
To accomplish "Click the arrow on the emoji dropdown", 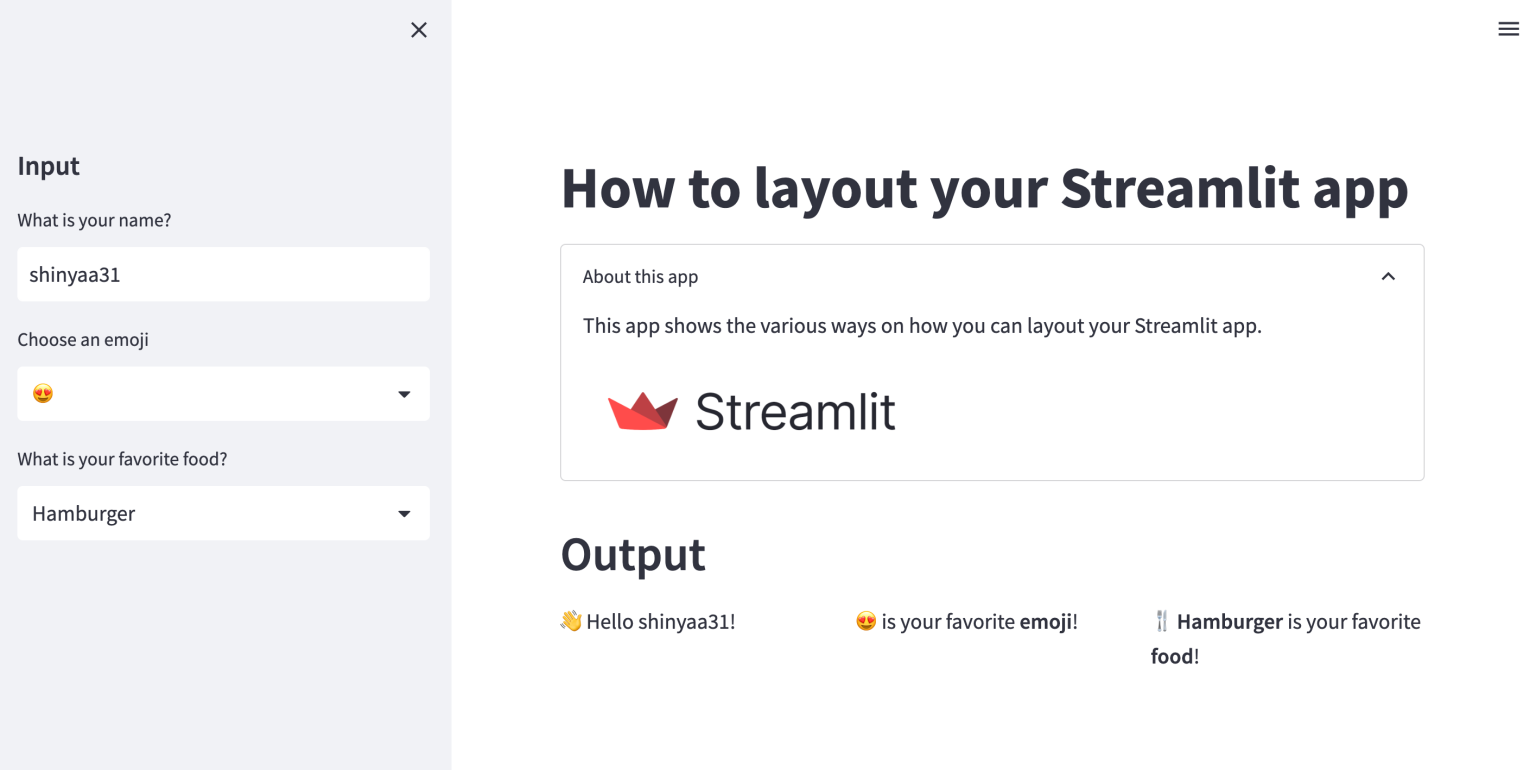I will [x=404, y=394].
